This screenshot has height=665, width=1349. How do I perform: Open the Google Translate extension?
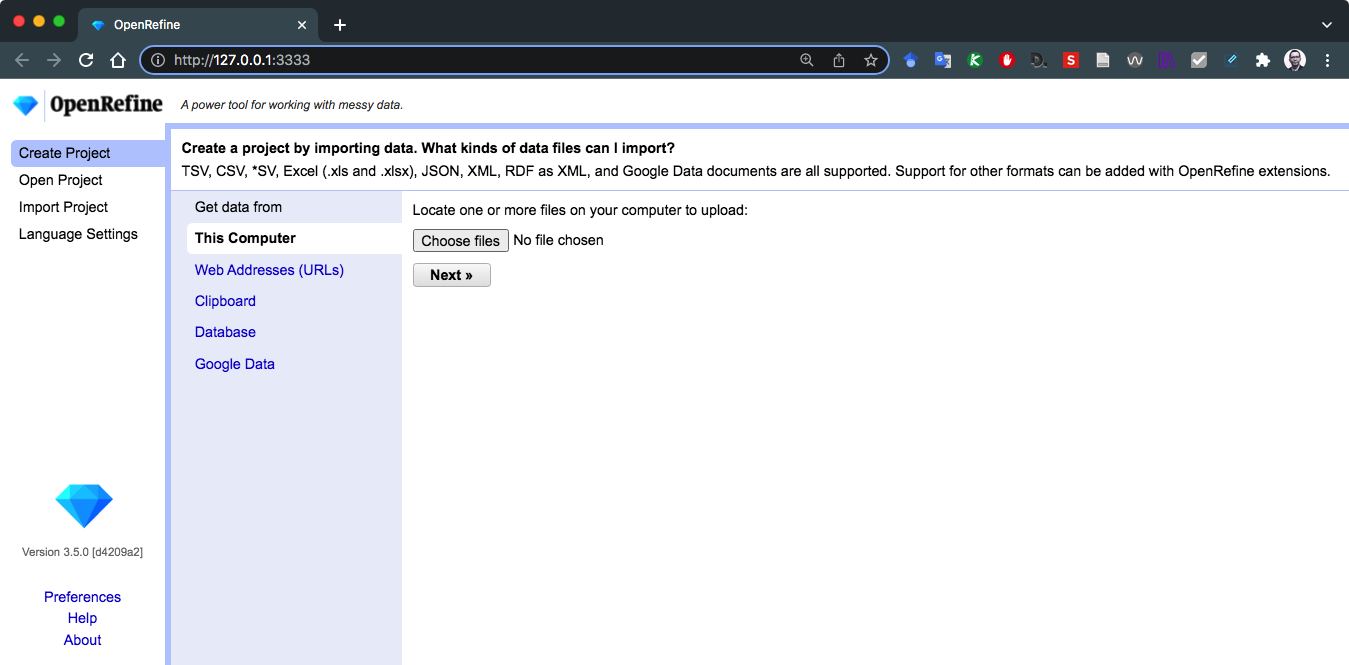(x=942, y=60)
